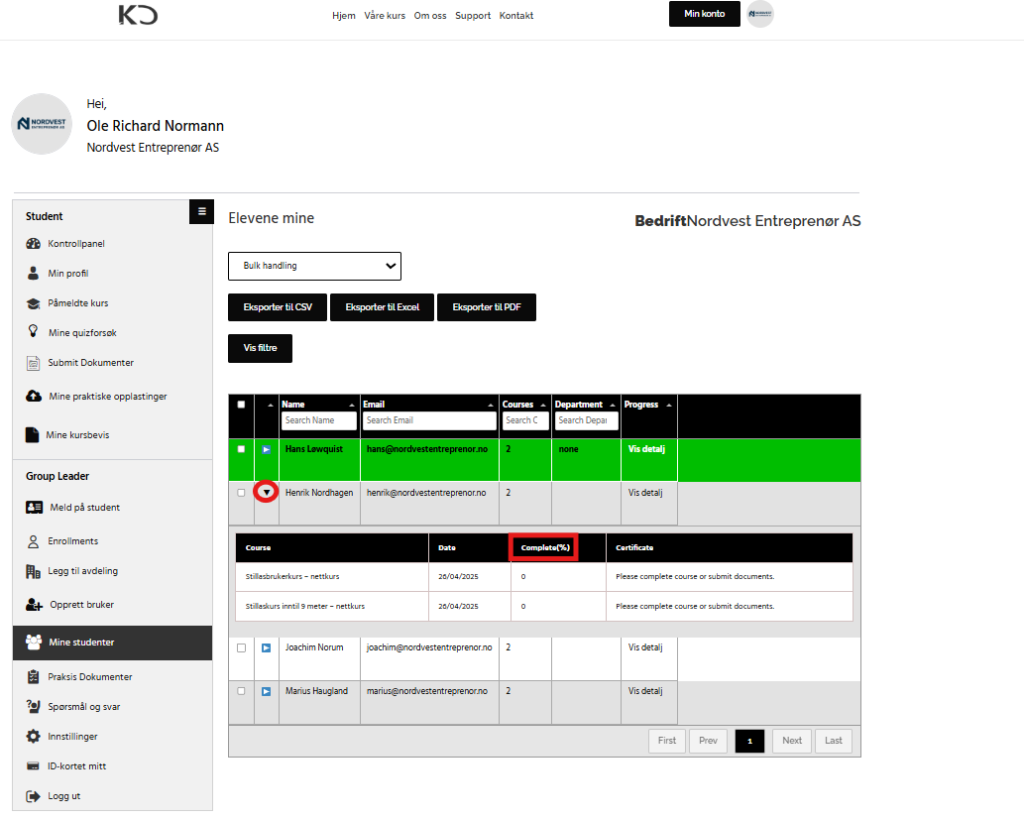Expand the row for Marius Haugland

tap(266, 691)
